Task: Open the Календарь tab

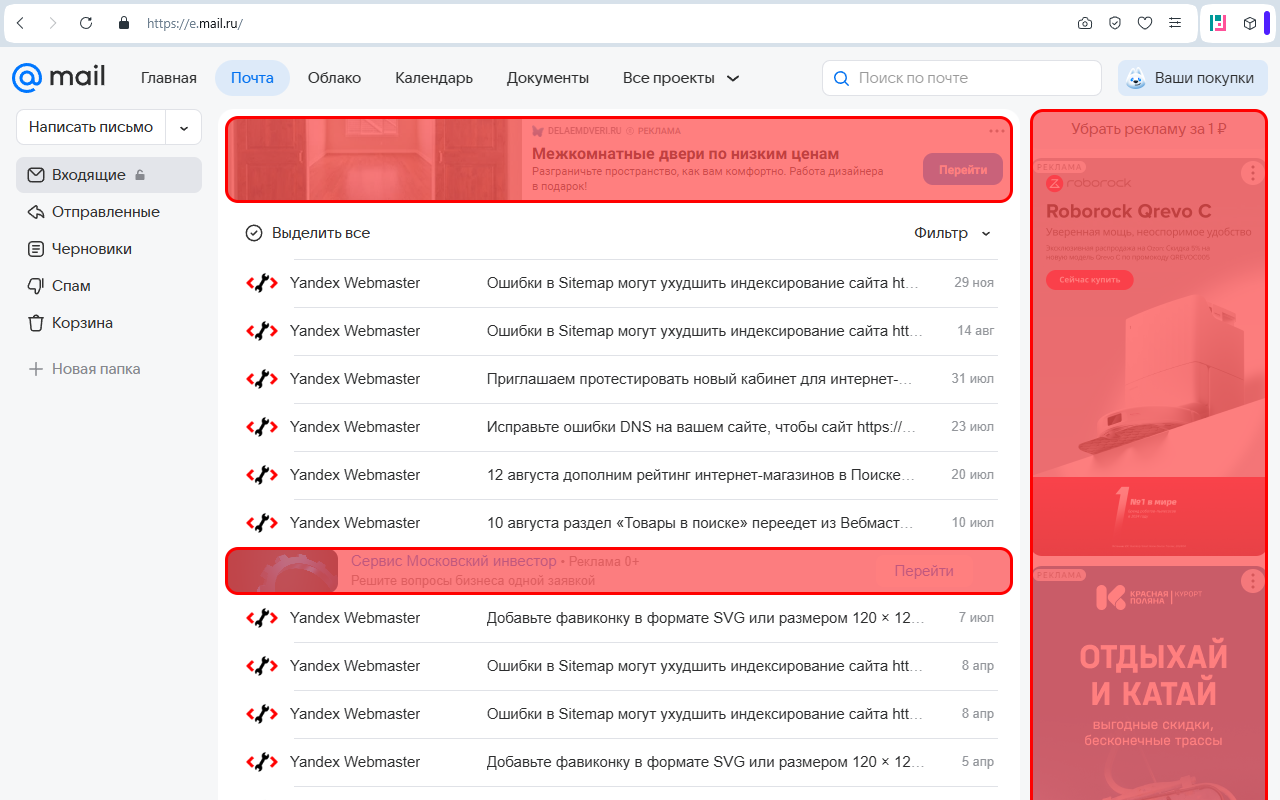Action: [x=434, y=78]
